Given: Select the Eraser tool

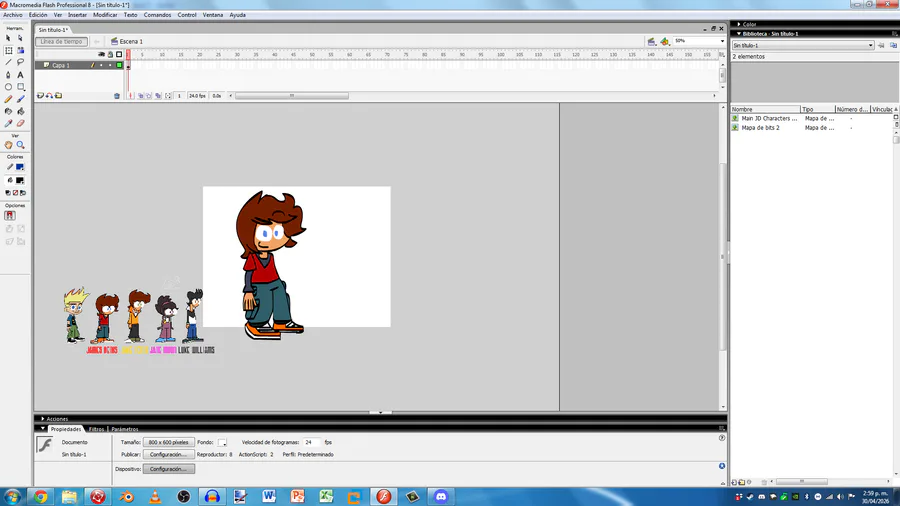Looking at the screenshot, I should [x=21, y=123].
